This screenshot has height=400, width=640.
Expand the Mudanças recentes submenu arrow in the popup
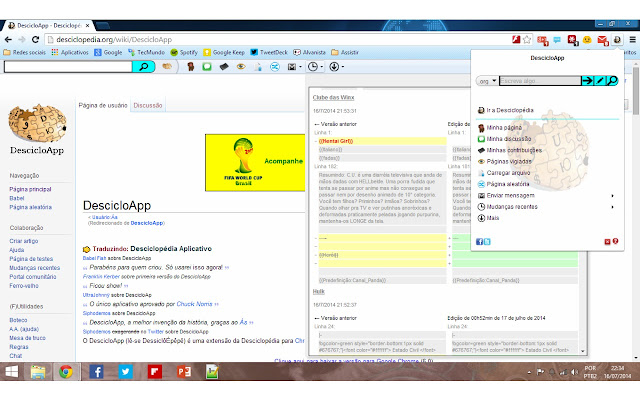tap(612, 207)
